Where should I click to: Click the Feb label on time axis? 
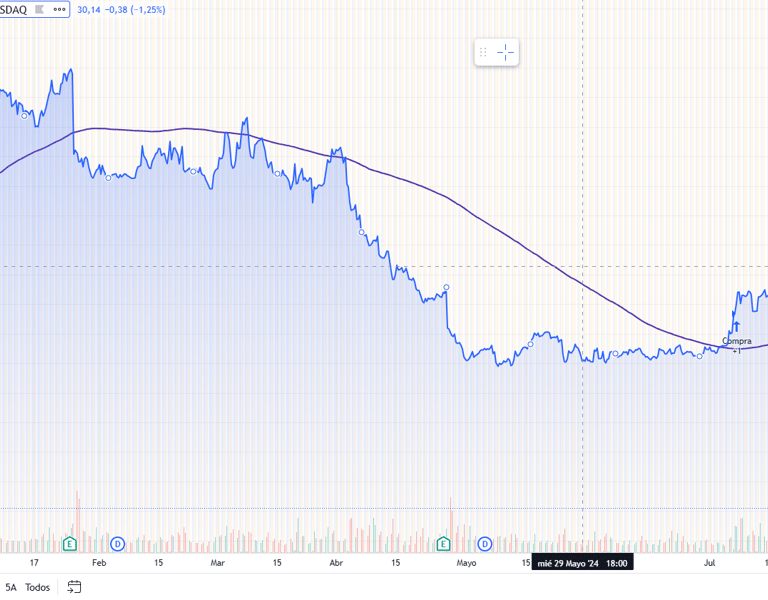click(x=99, y=563)
